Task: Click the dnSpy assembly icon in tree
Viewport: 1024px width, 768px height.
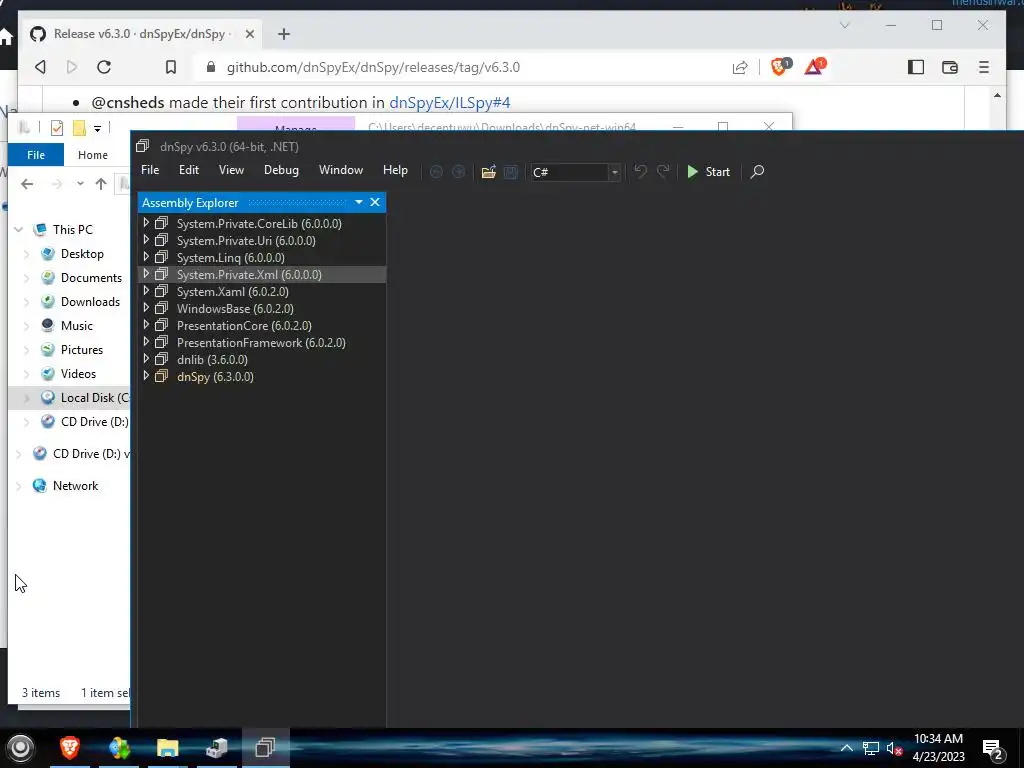Action: click(x=161, y=376)
